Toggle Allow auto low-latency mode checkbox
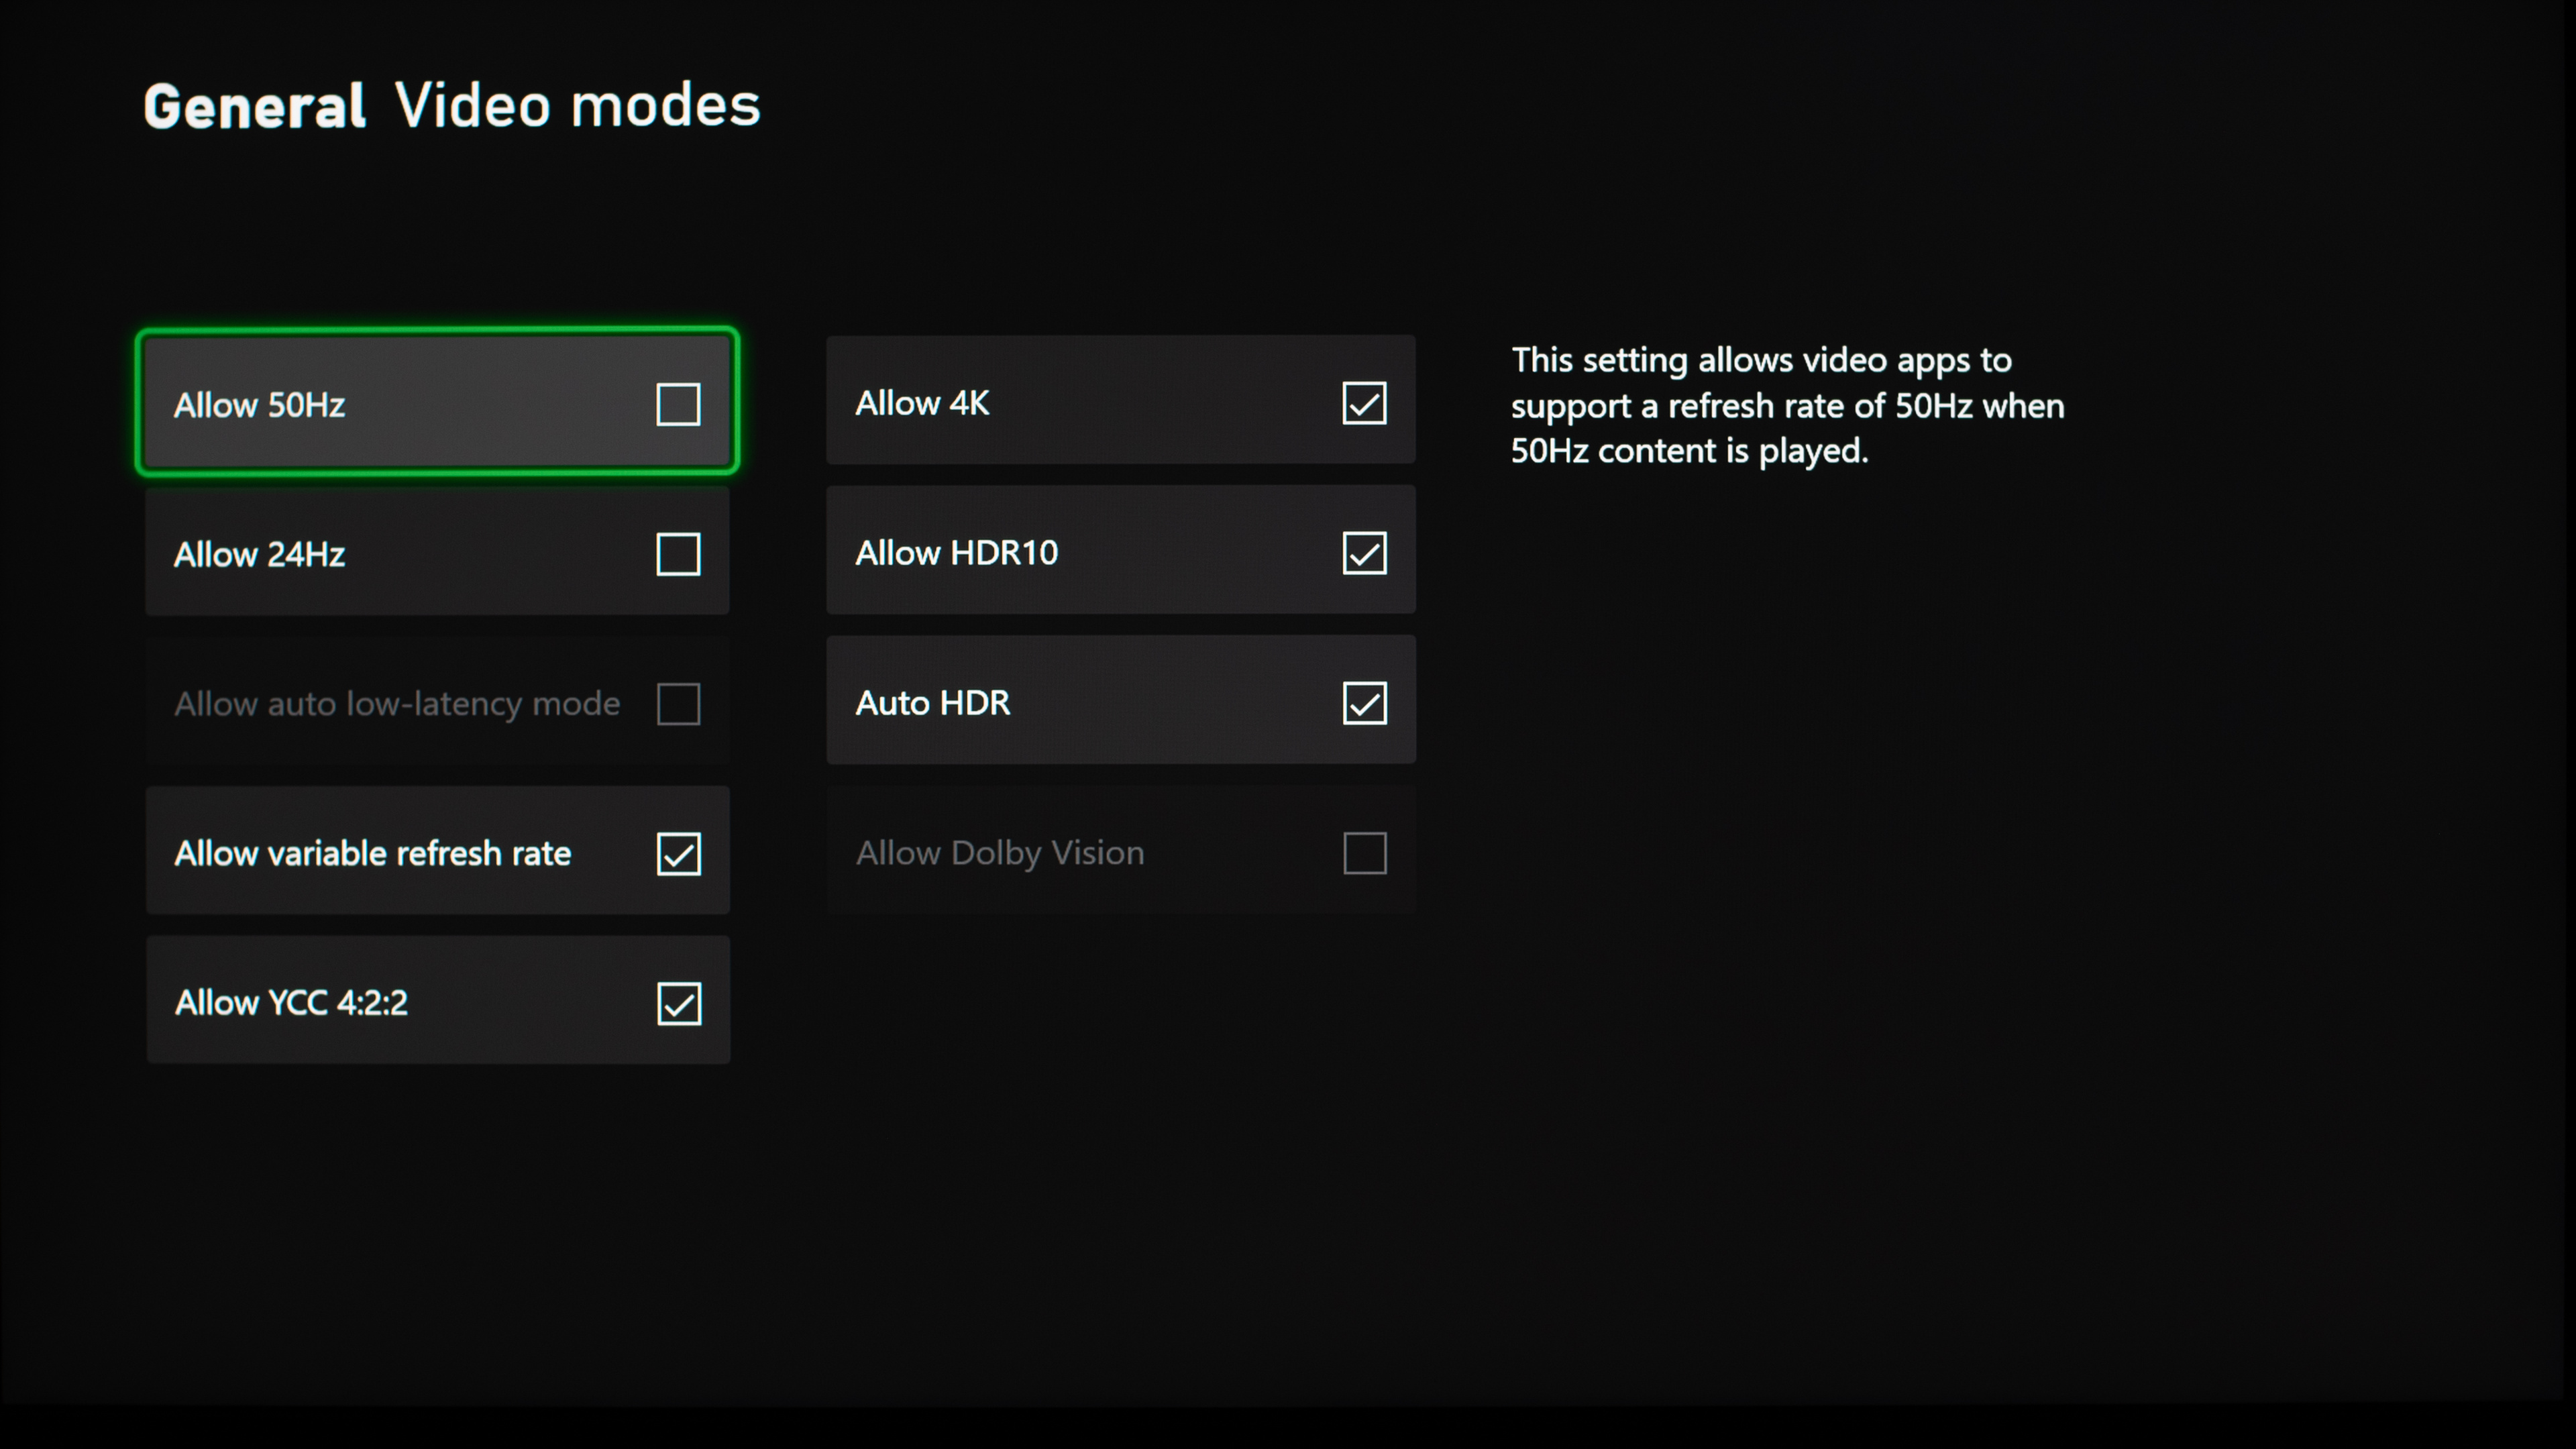Screen dimensions: 2576x1449 pos(678,704)
